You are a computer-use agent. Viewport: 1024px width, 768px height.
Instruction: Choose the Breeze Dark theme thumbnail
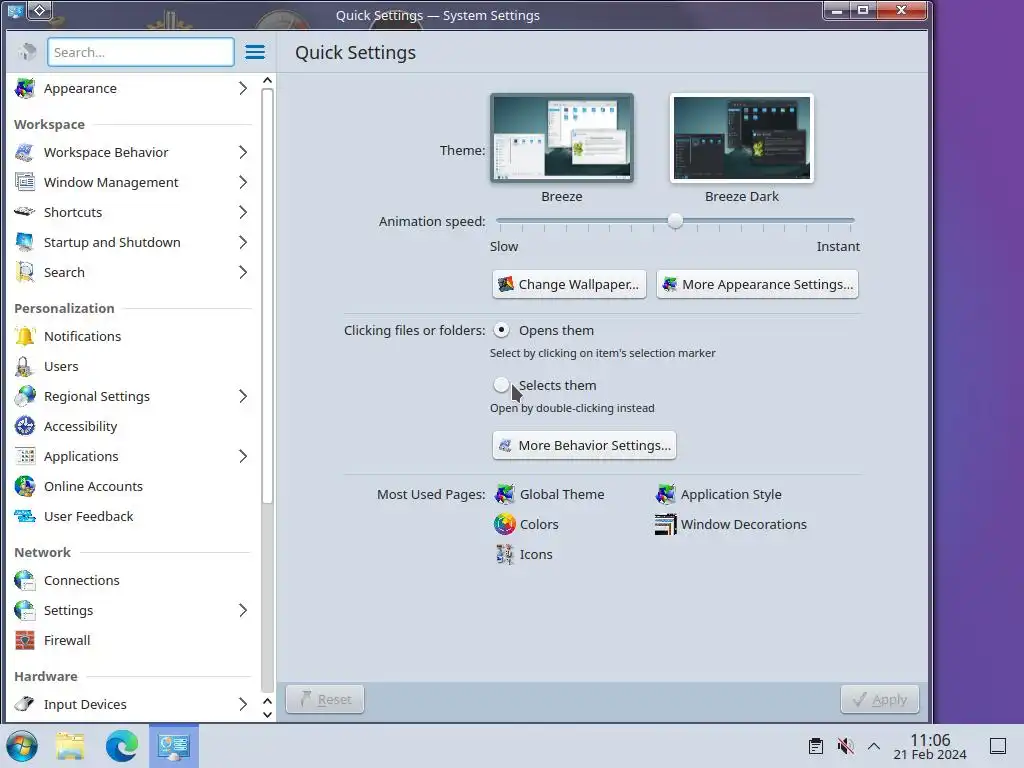coord(742,138)
